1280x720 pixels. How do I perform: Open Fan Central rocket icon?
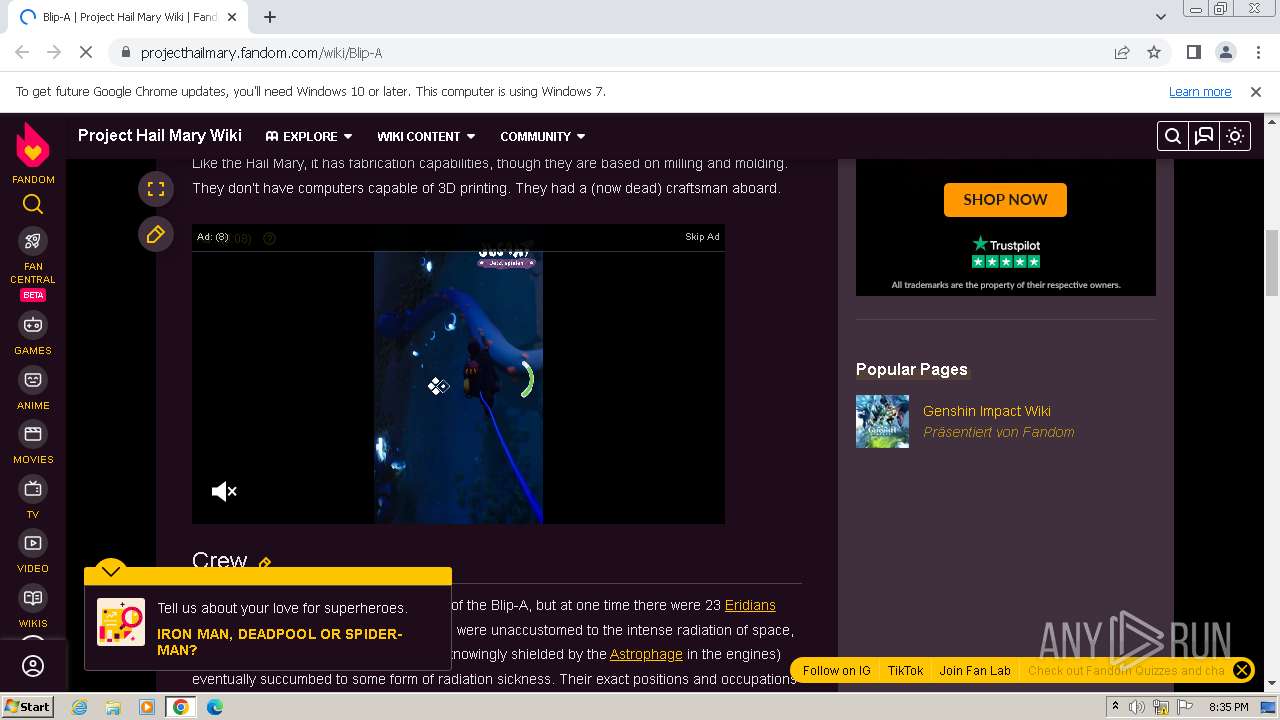click(33, 241)
